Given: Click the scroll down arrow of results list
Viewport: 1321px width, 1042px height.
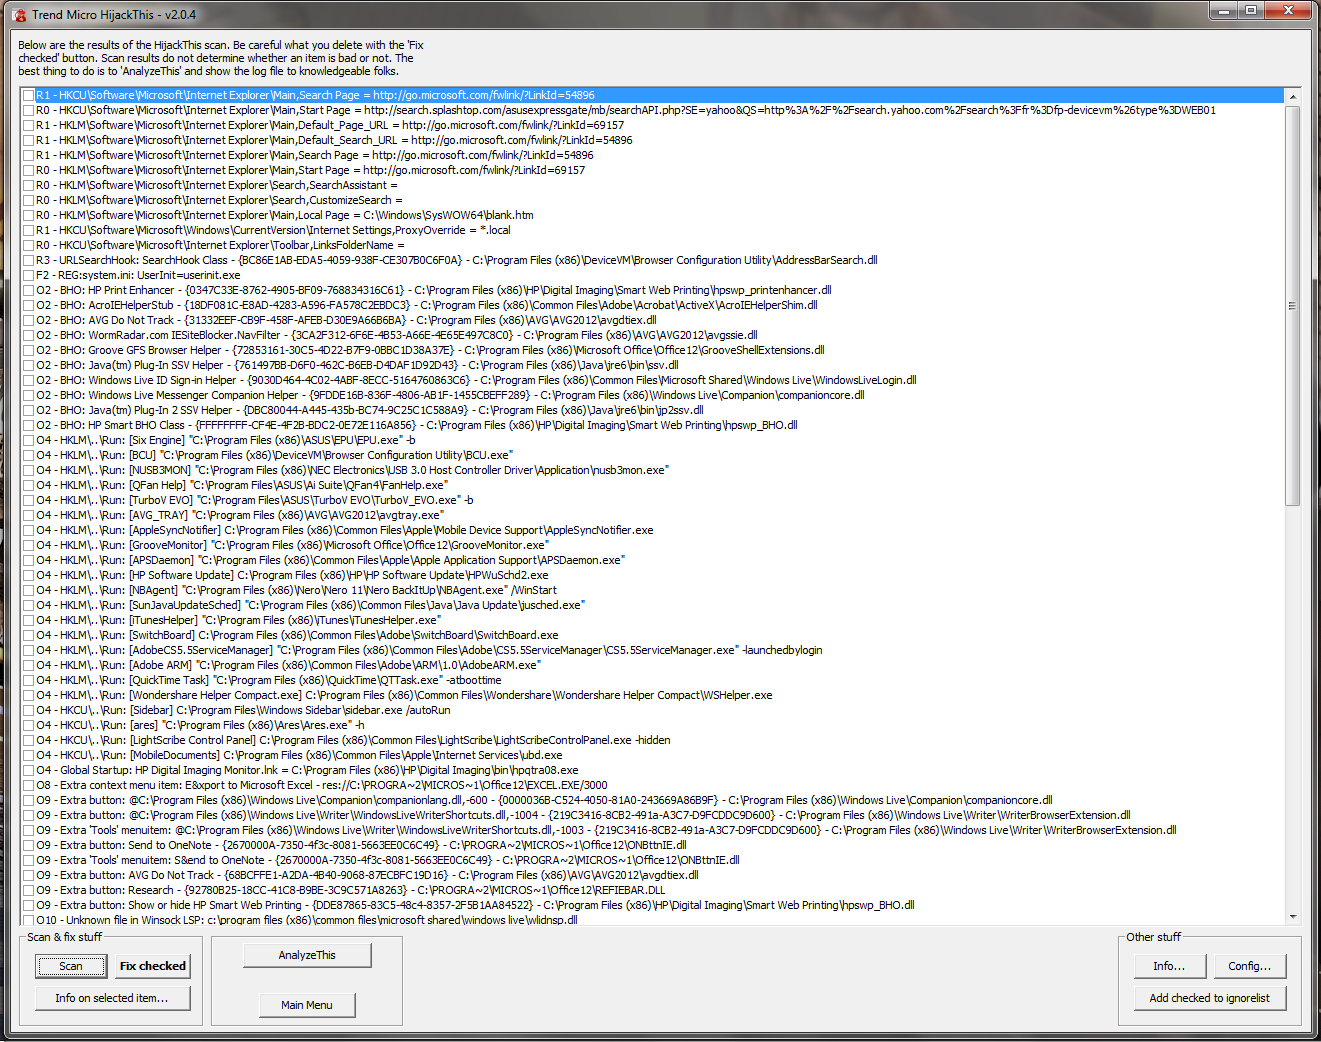Looking at the screenshot, I should 1293,916.
